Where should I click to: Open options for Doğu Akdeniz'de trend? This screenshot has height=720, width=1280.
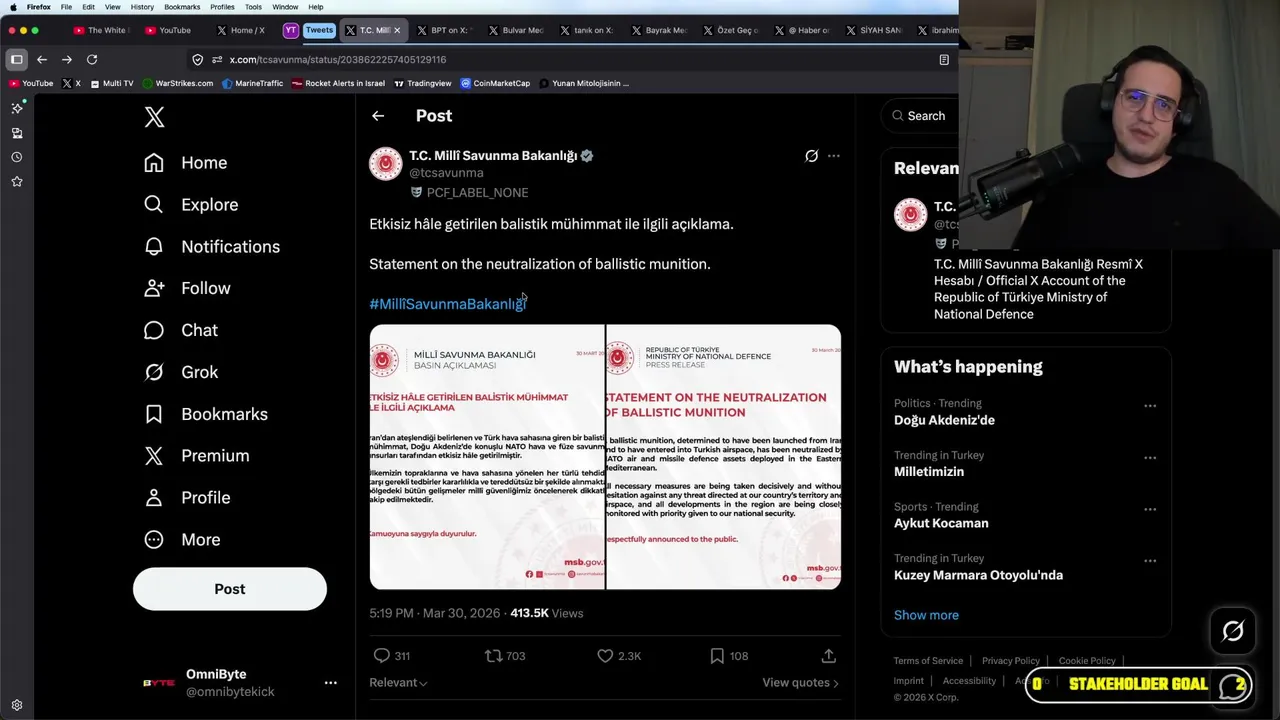pyautogui.click(x=1150, y=406)
